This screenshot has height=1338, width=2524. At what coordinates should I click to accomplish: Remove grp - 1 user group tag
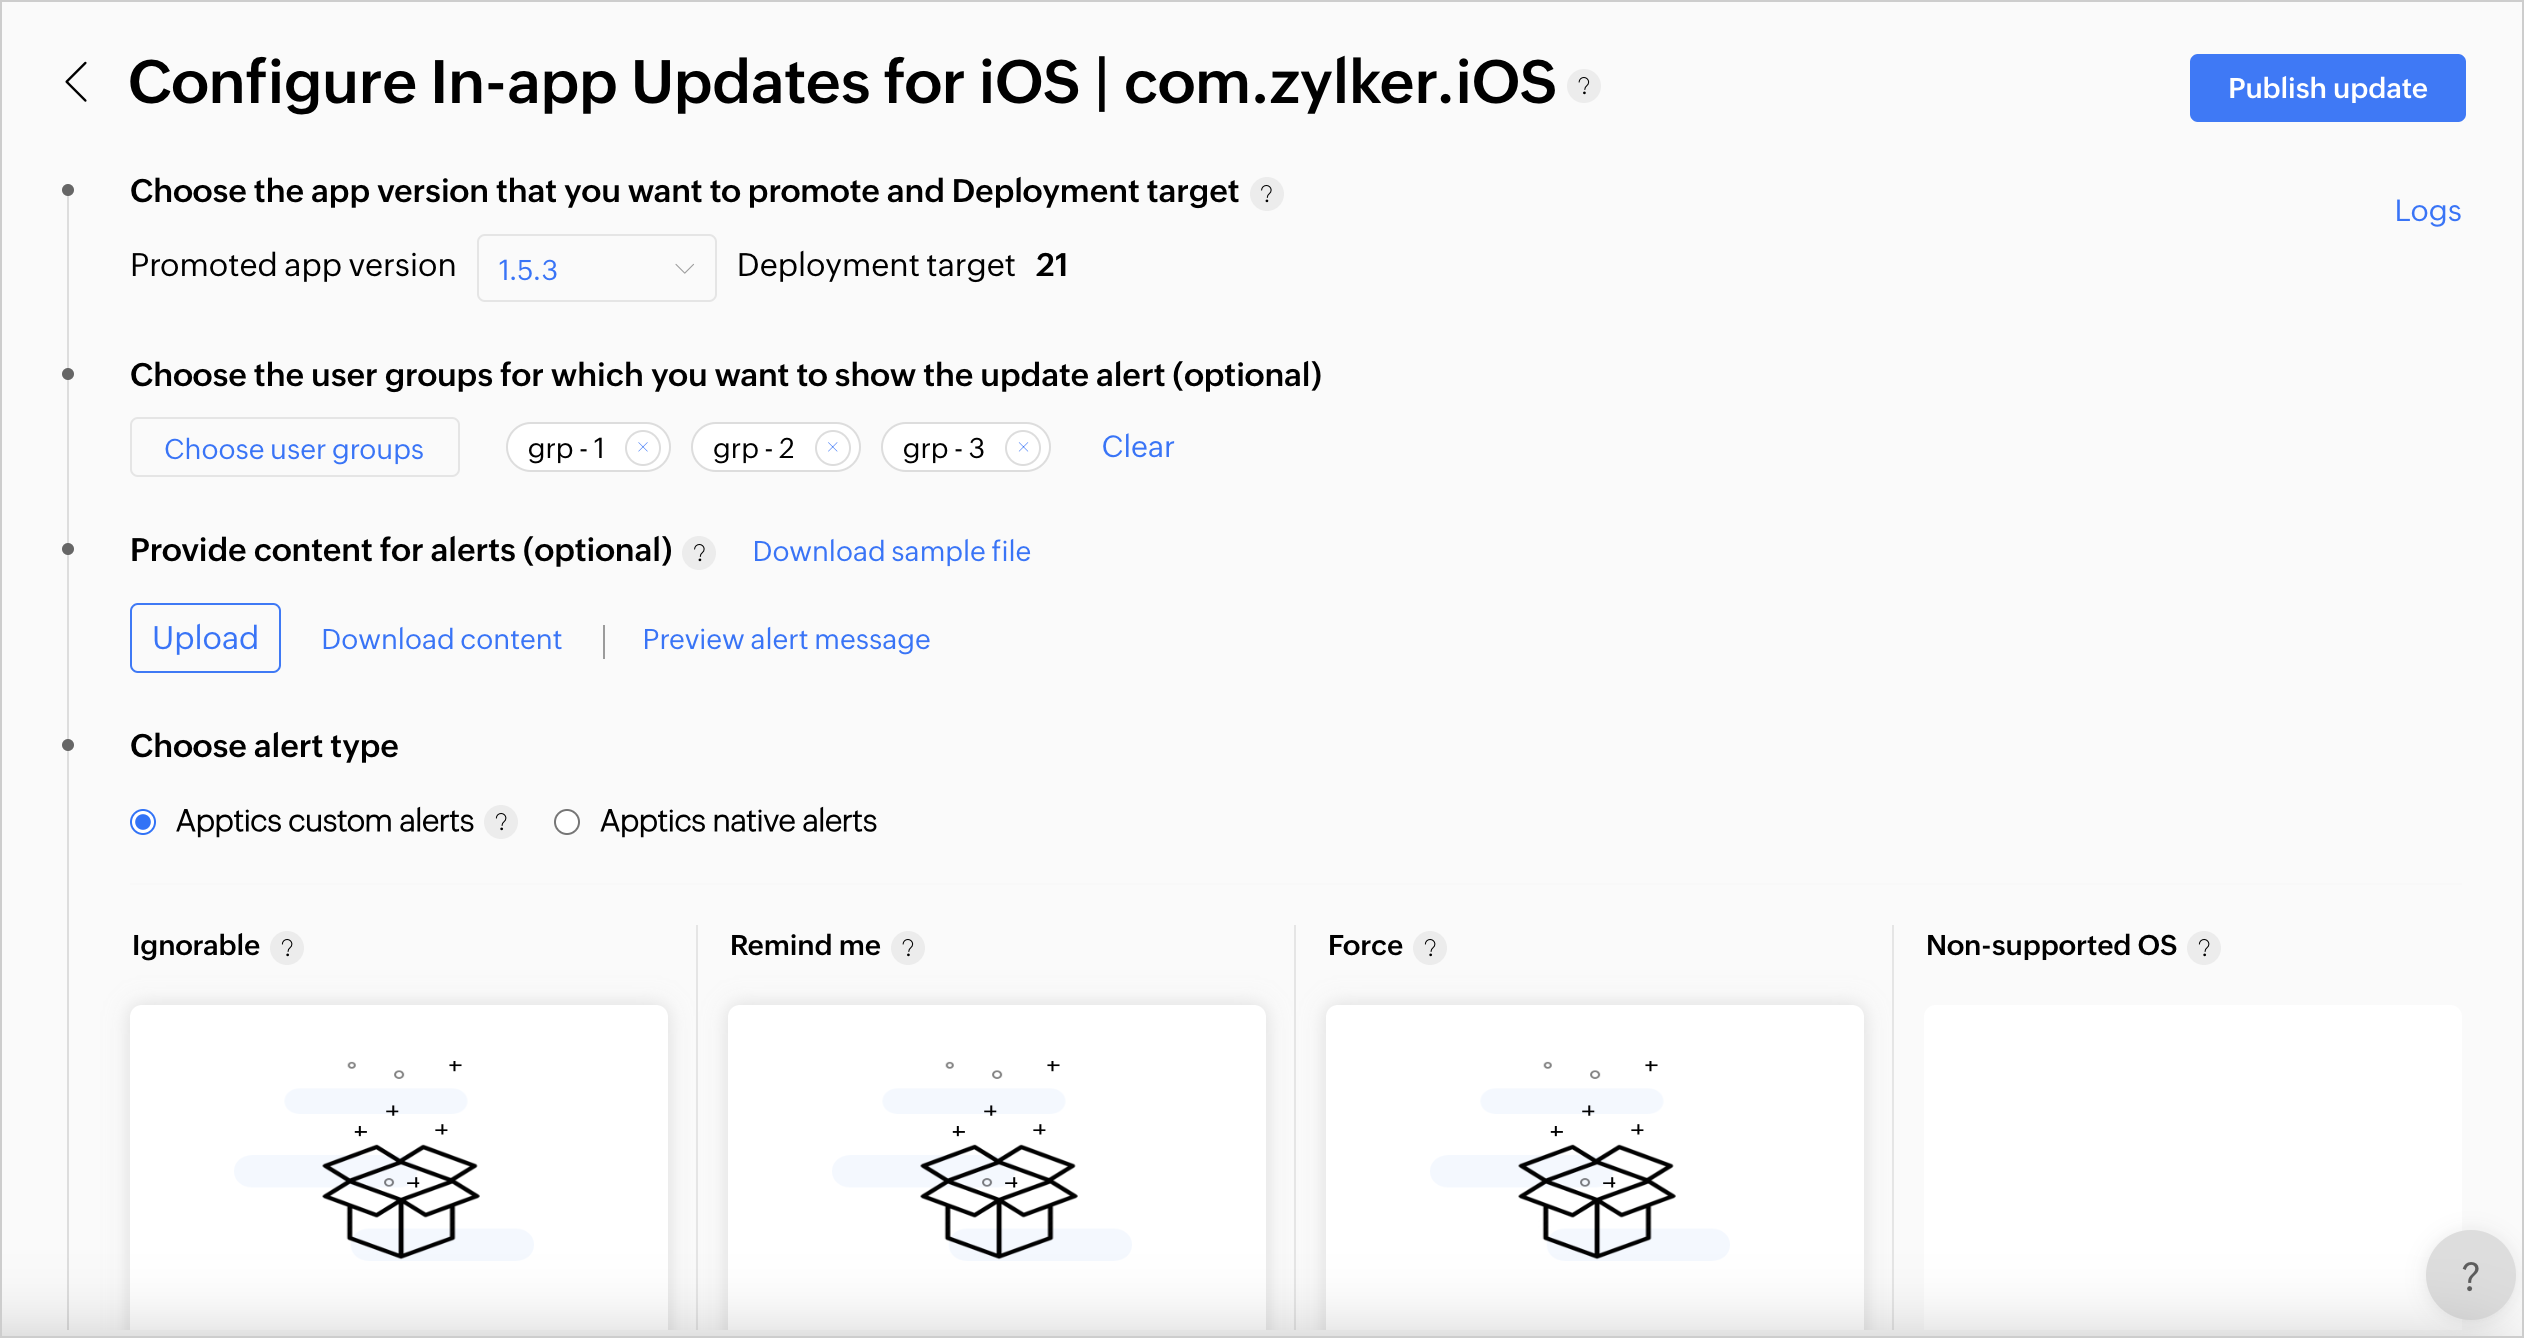[643, 447]
